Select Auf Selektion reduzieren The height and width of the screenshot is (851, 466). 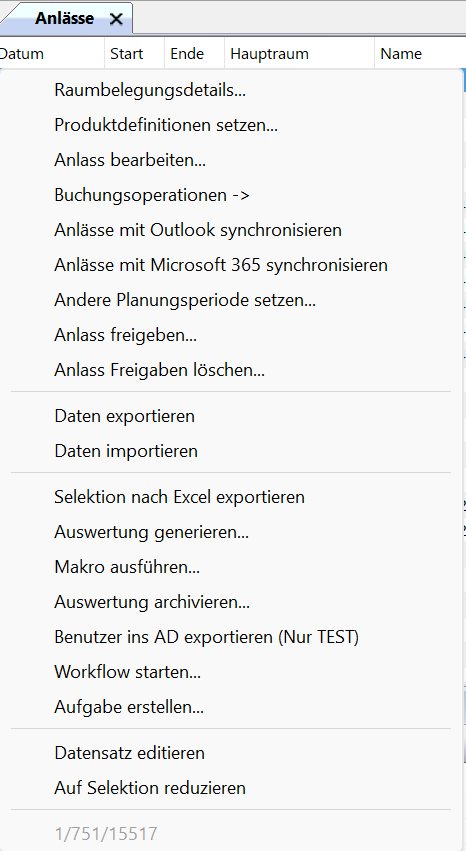[231, 788]
